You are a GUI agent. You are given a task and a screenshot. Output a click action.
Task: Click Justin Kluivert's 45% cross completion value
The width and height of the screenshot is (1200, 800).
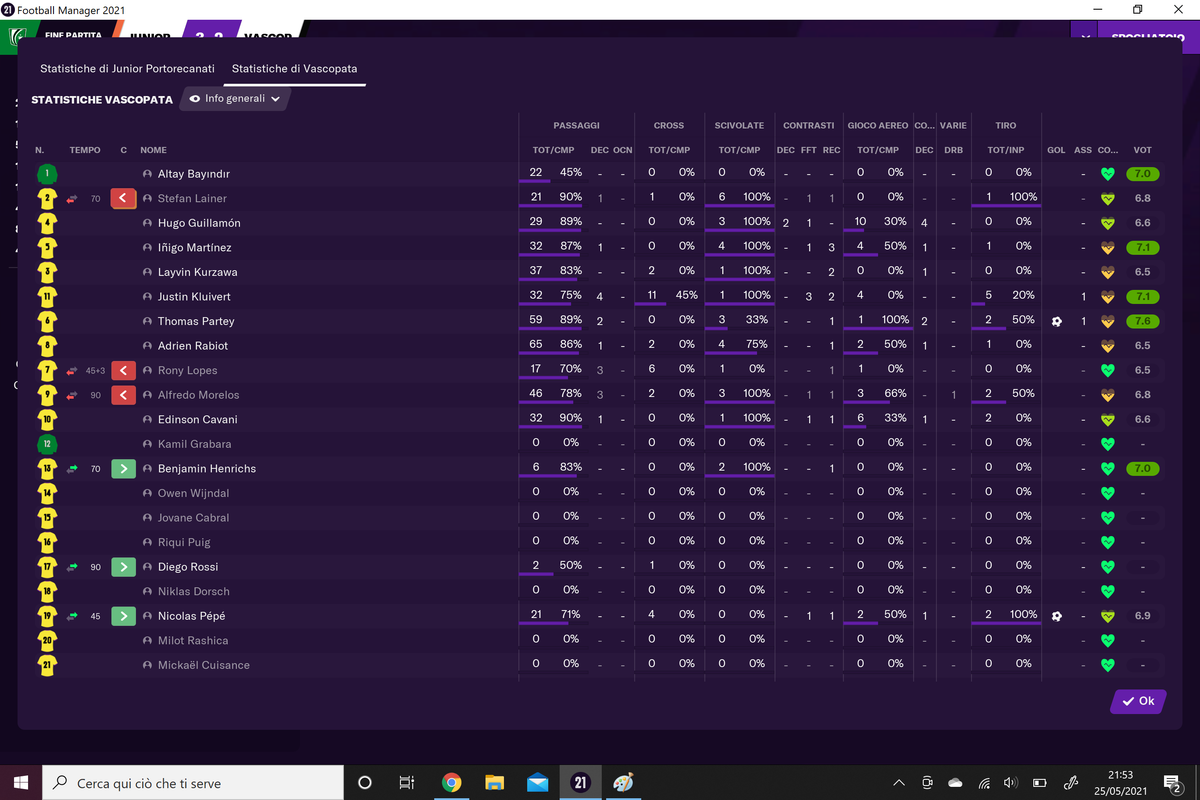coord(686,296)
